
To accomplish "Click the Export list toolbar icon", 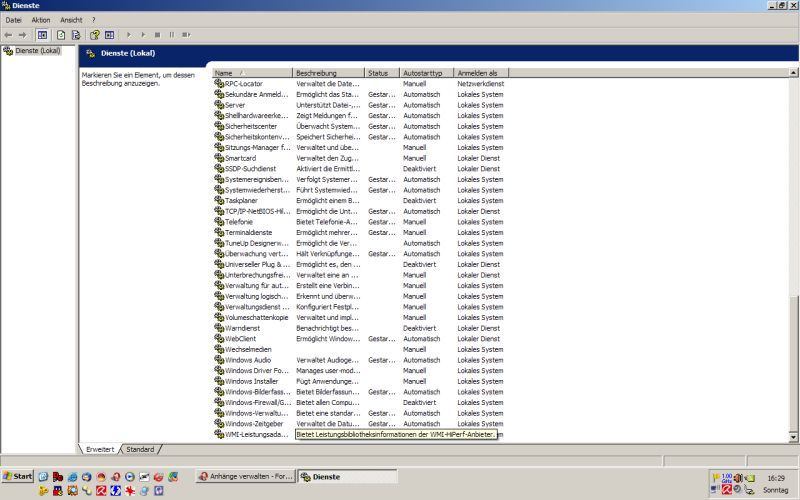I will coord(76,35).
